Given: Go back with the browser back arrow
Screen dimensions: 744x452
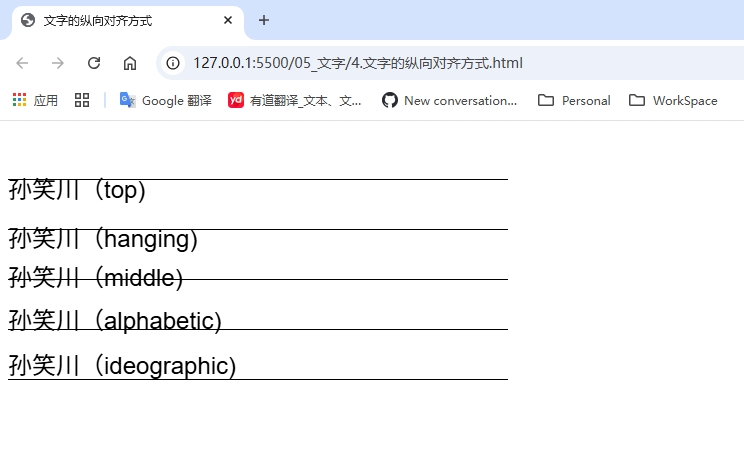Looking at the screenshot, I should coord(22,63).
